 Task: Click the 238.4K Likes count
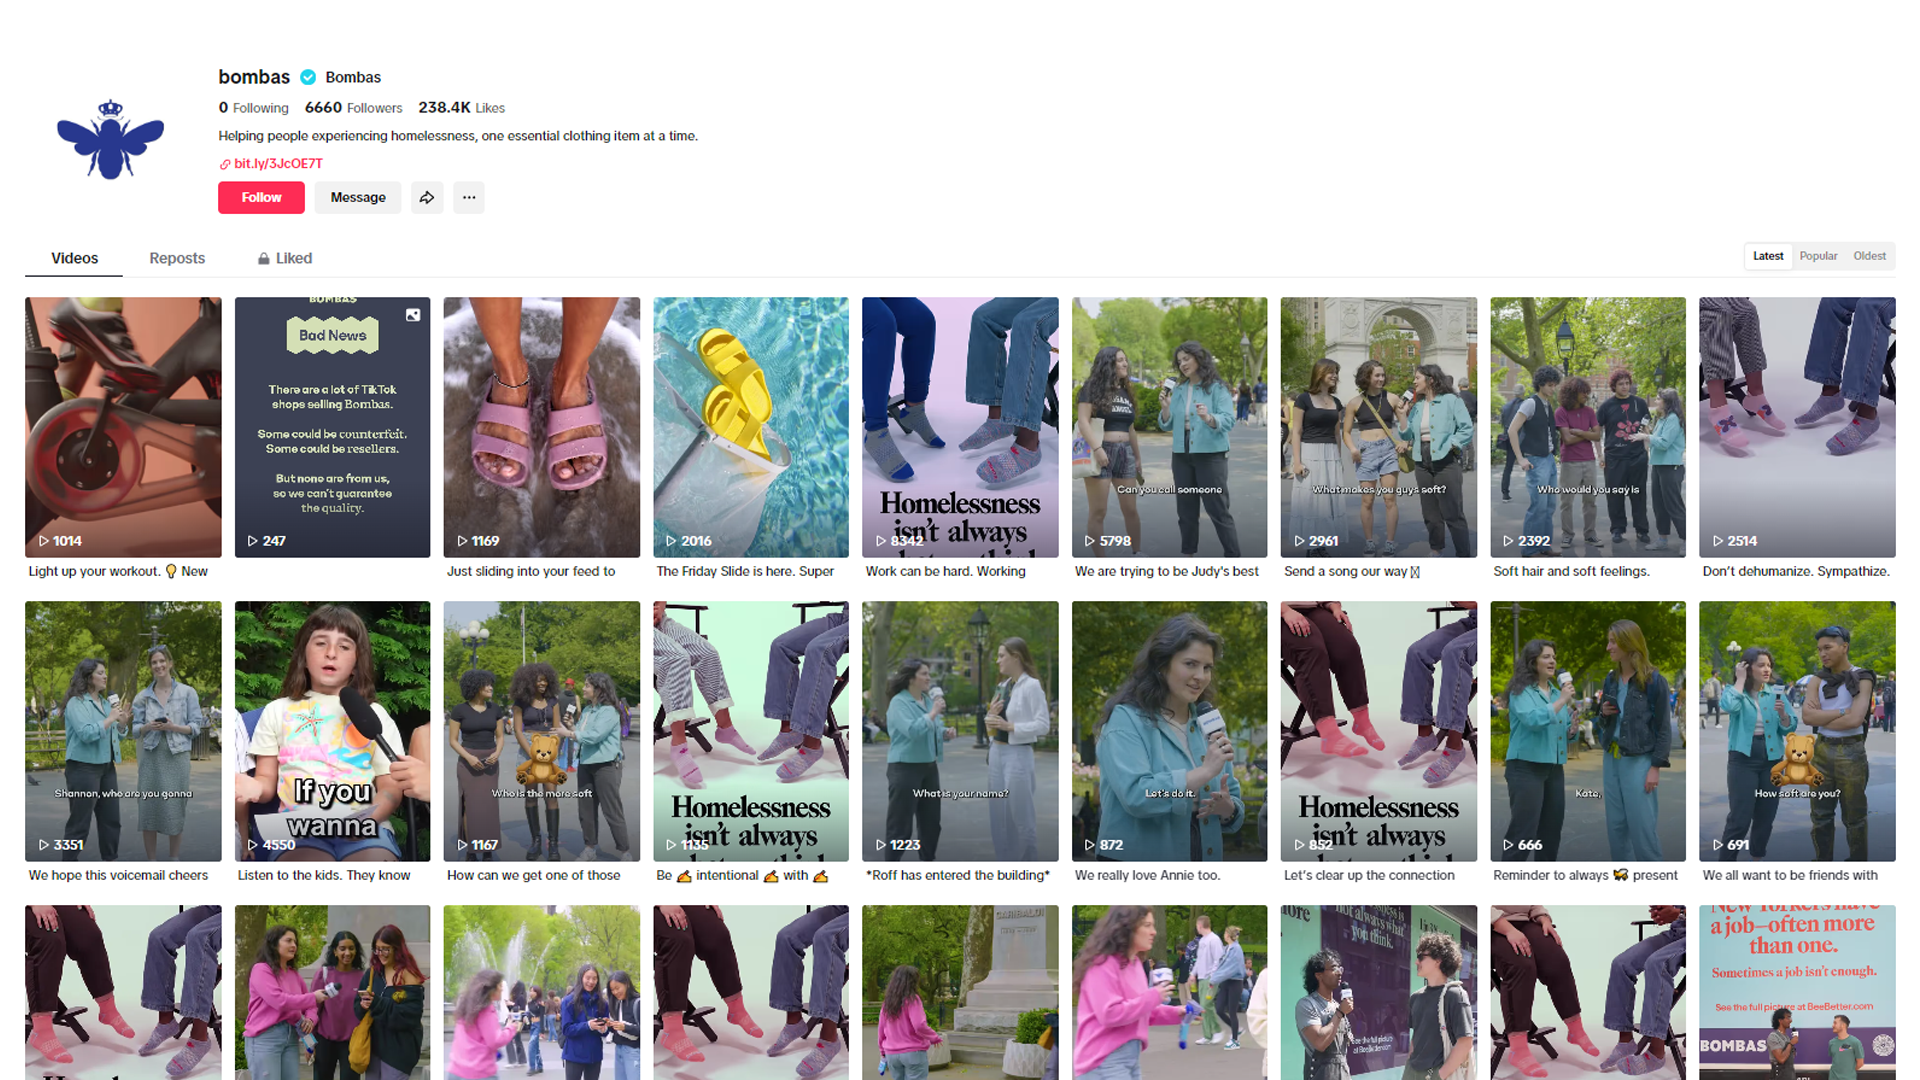[x=461, y=108]
